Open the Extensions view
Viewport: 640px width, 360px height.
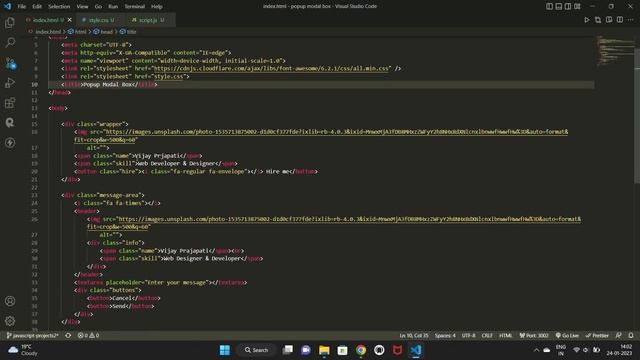pos(10,102)
